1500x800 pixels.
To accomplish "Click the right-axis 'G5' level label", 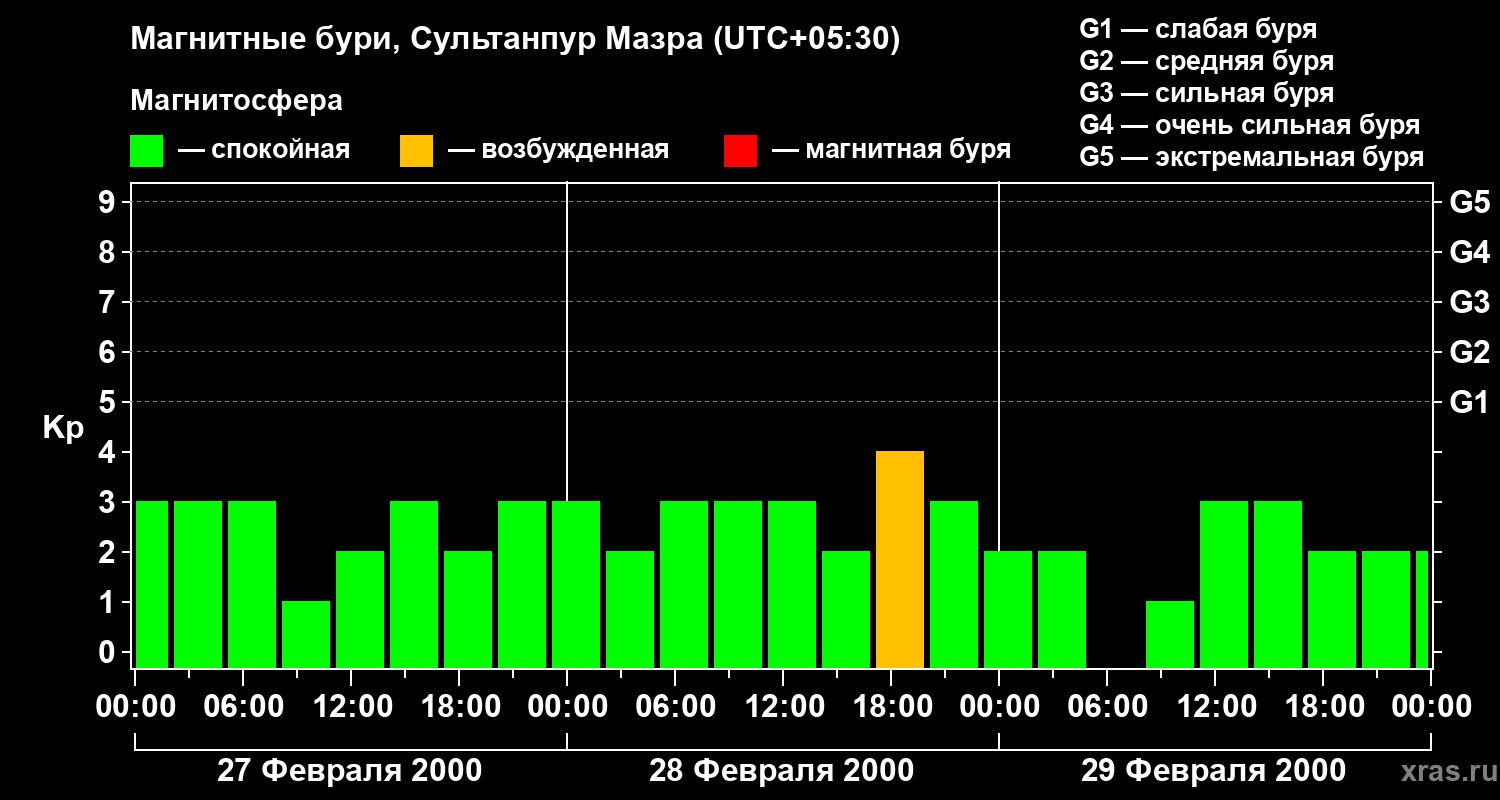I will click(1469, 202).
